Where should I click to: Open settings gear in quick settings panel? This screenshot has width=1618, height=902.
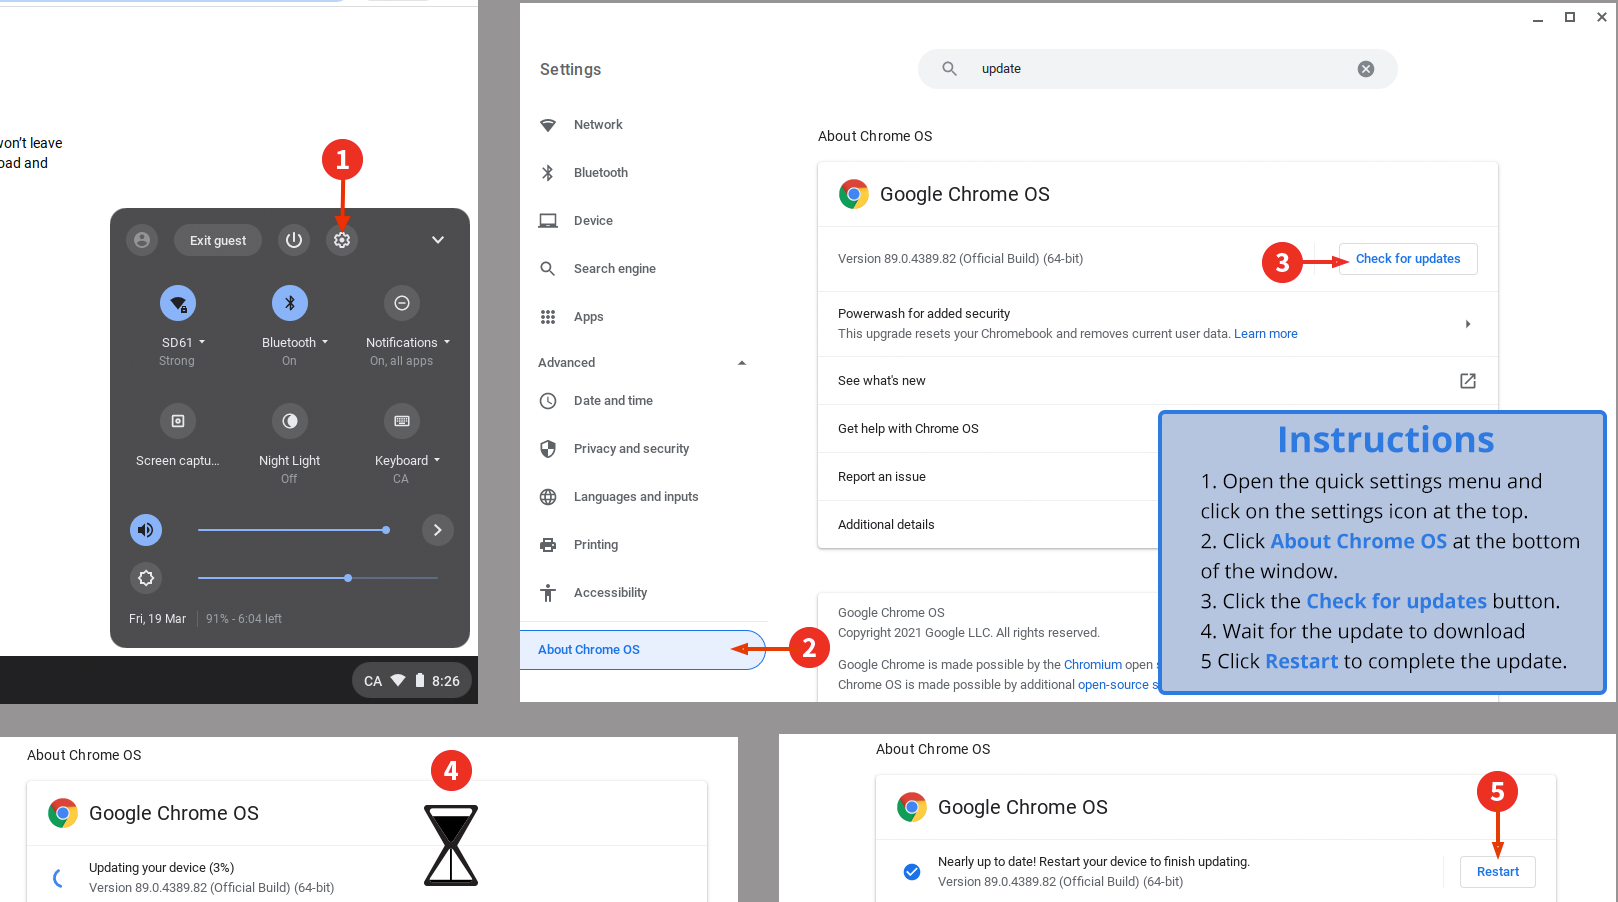342,240
